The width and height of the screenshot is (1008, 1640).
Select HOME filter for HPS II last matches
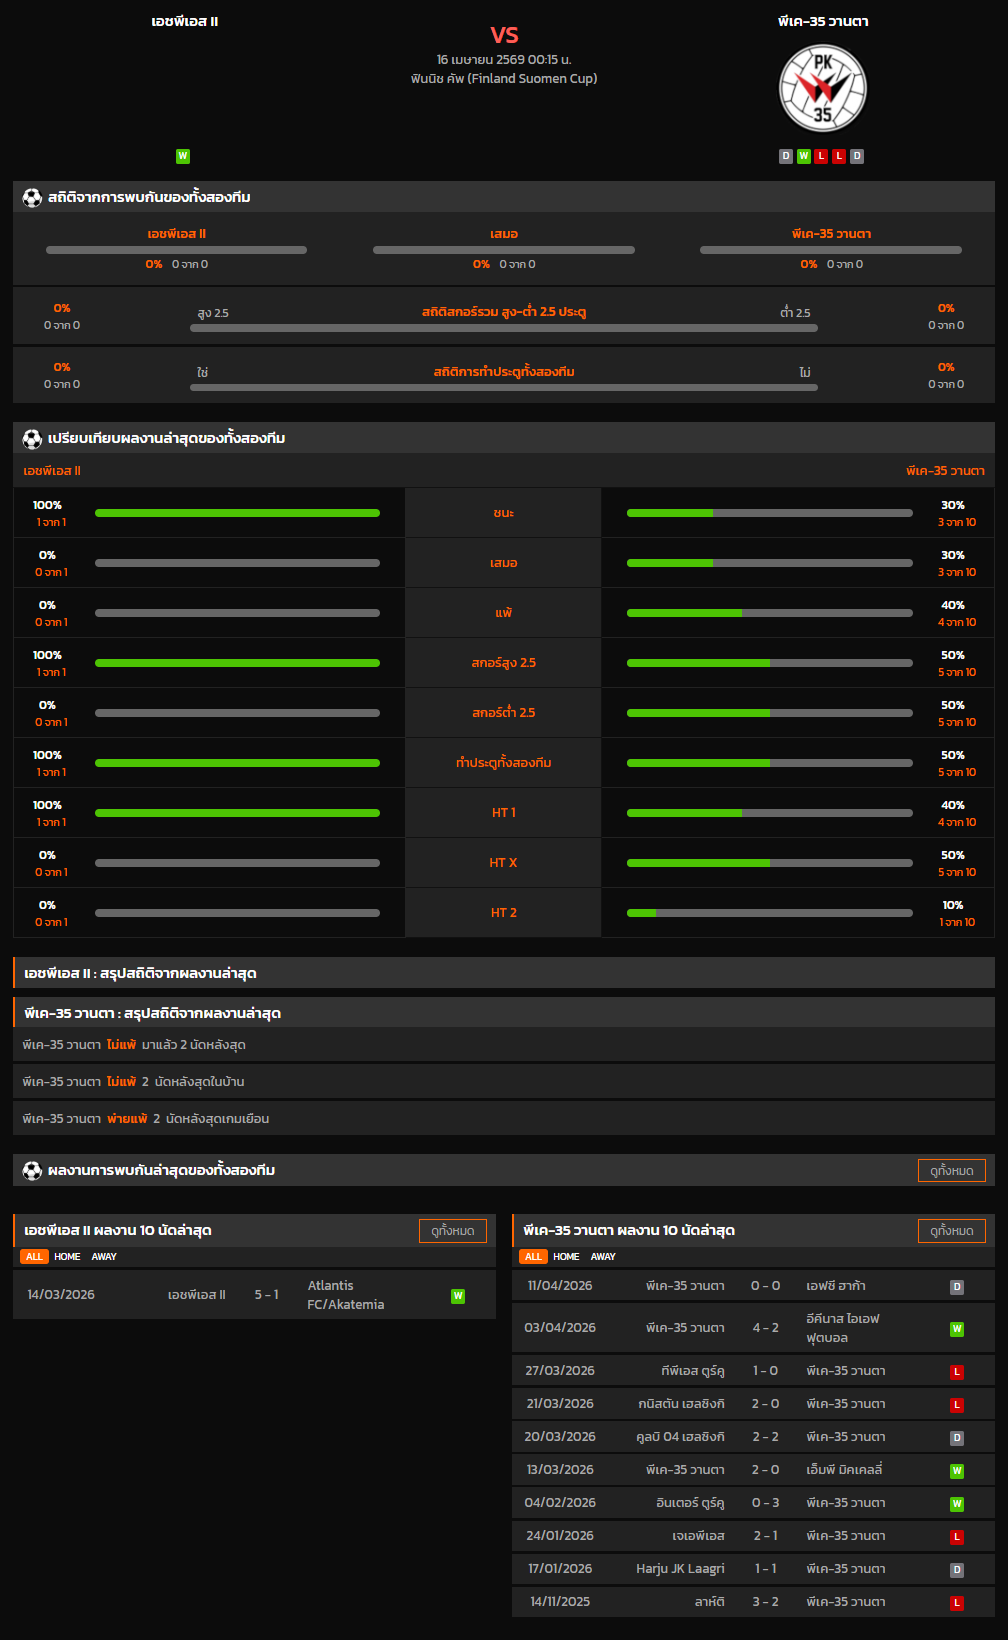pos(67,1257)
